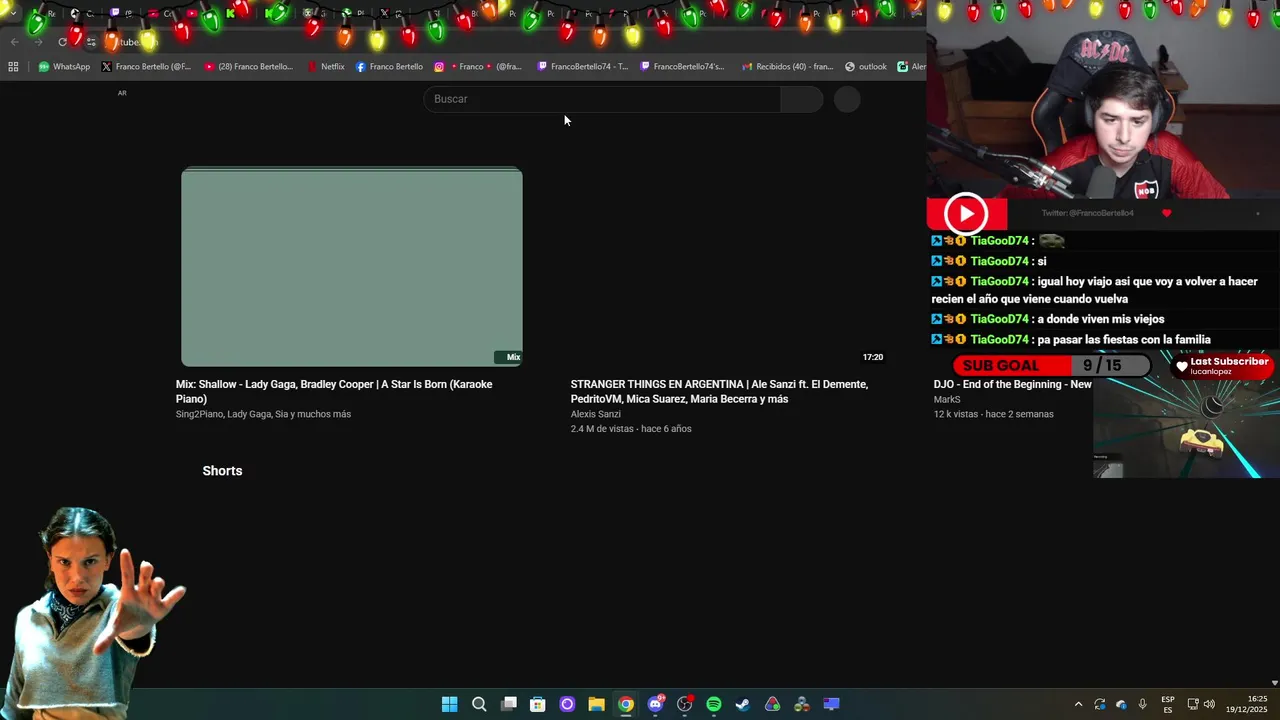Open the Chrome apps grid icon
The image size is (1280, 720).
[x=13, y=67]
